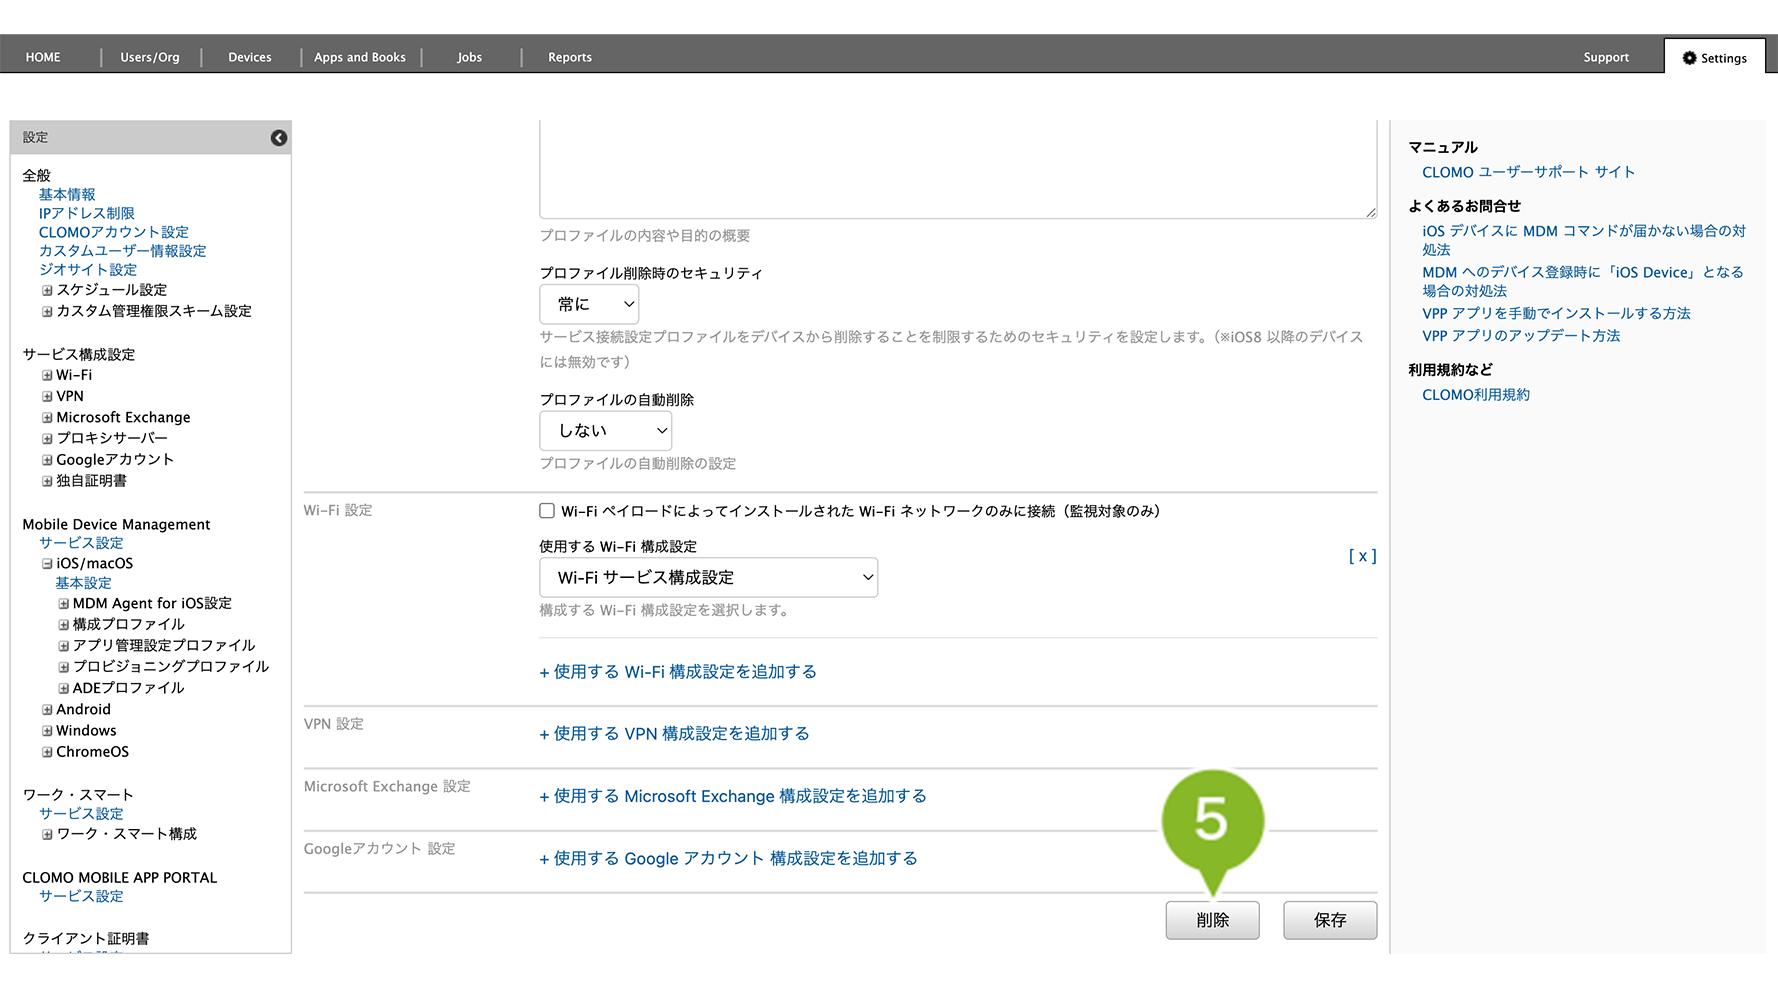Image resolution: width=1778 pixels, height=1000 pixels.
Task: Collapse the iOS/macOS tree node icon
Action: click(47, 564)
